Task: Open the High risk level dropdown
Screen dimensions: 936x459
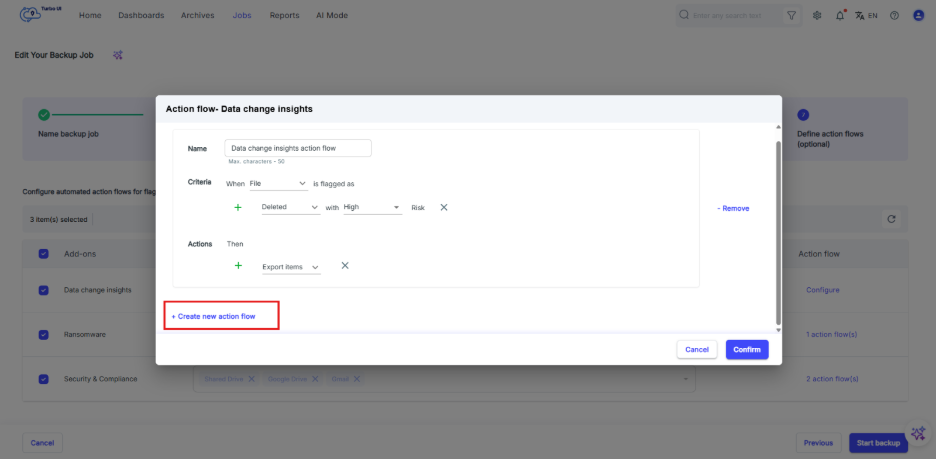Action: (x=371, y=207)
